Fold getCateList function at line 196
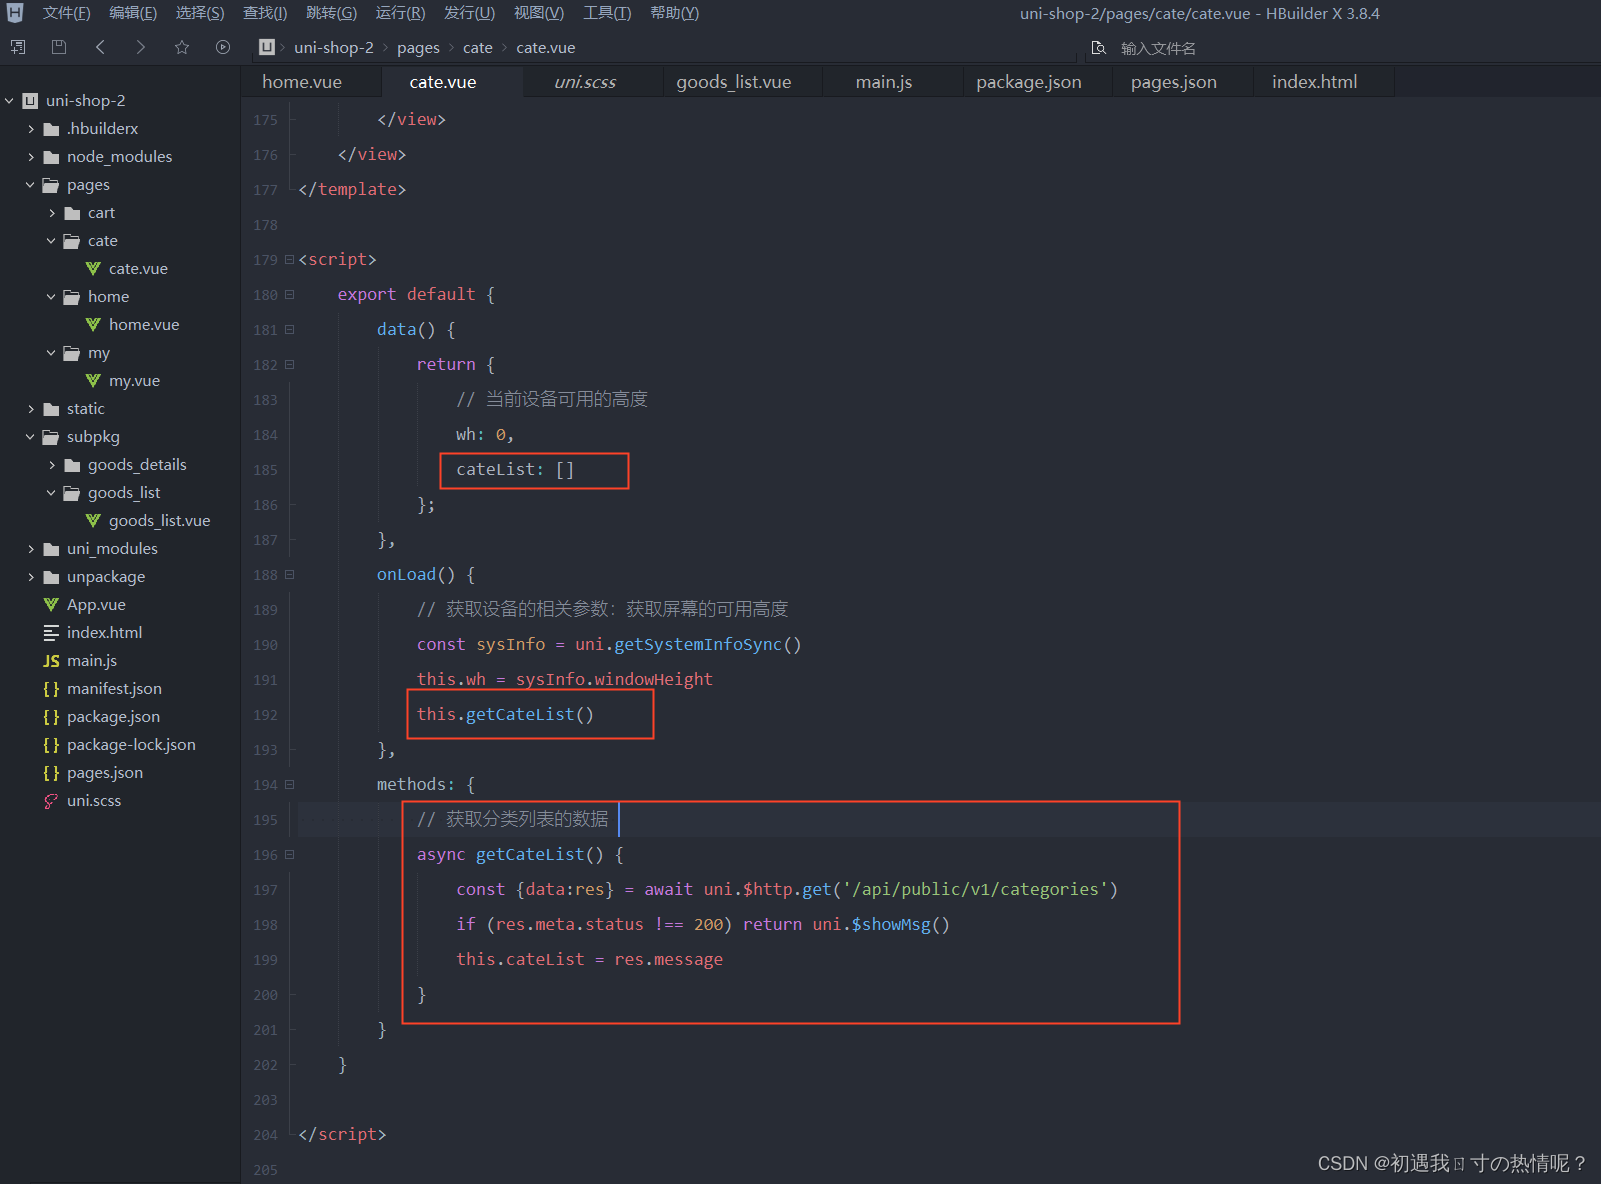Image resolution: width=1601 pixels, height=1184 pixels. point(290,854)
